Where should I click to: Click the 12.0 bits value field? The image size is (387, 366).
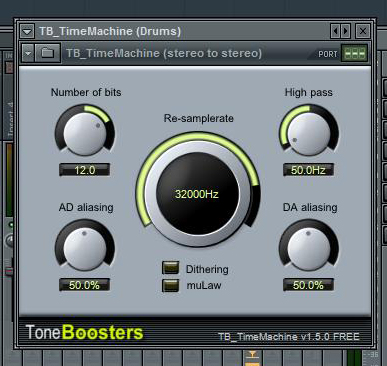pos(84,170)
